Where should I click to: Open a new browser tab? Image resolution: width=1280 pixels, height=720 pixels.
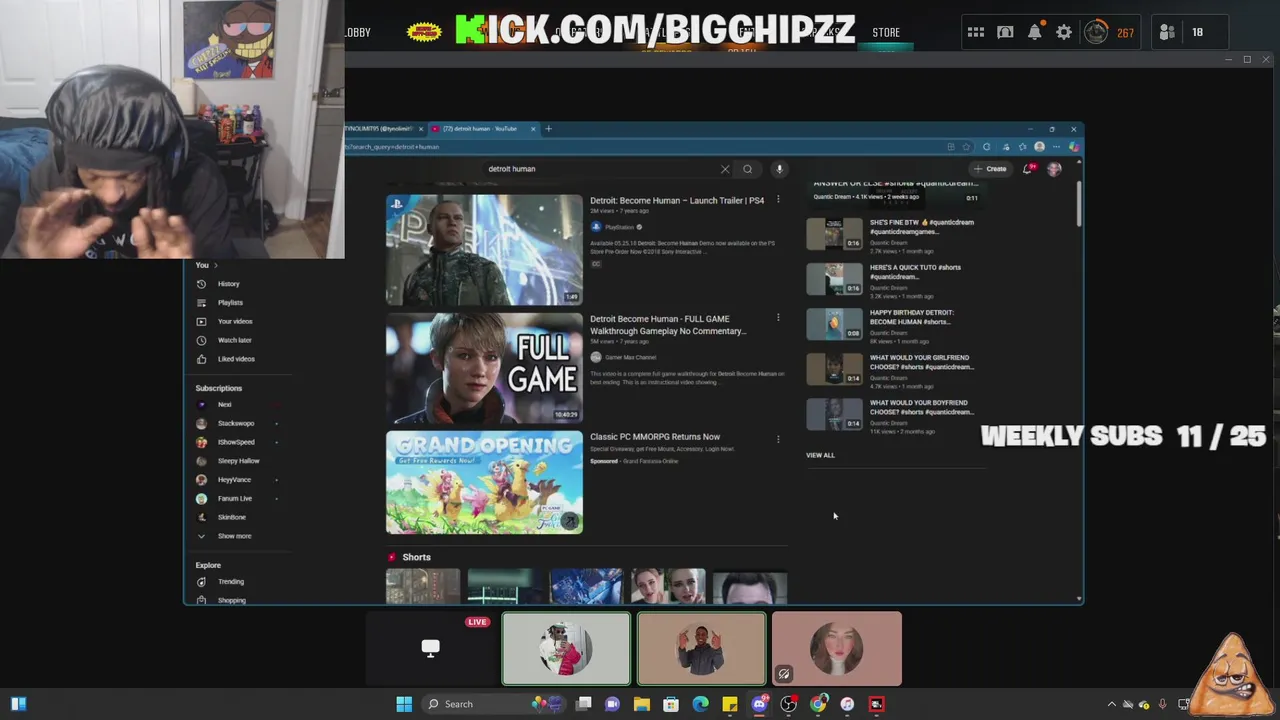point(548,129)
